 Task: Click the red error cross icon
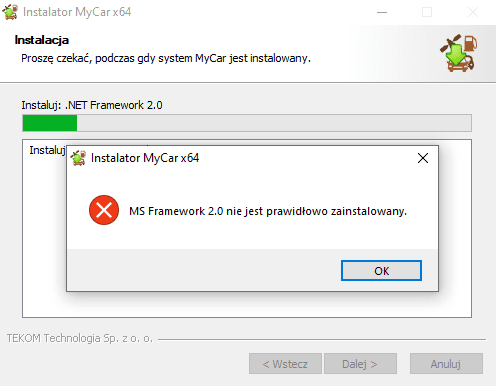[104, 210]
